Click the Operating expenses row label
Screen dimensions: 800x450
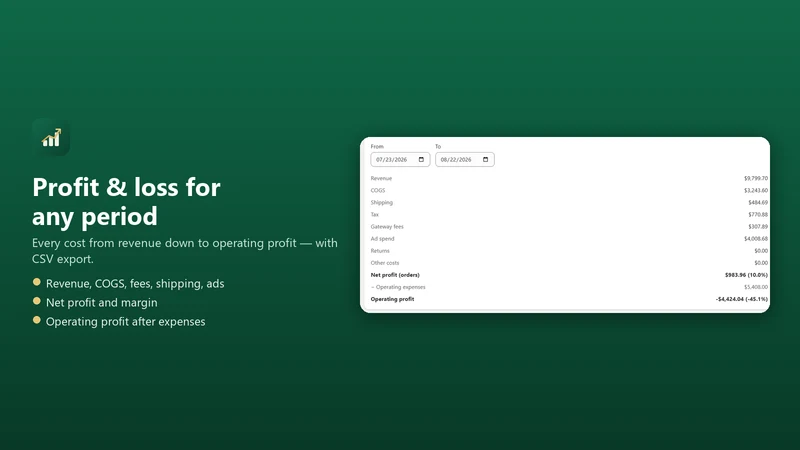click(398, 287)
